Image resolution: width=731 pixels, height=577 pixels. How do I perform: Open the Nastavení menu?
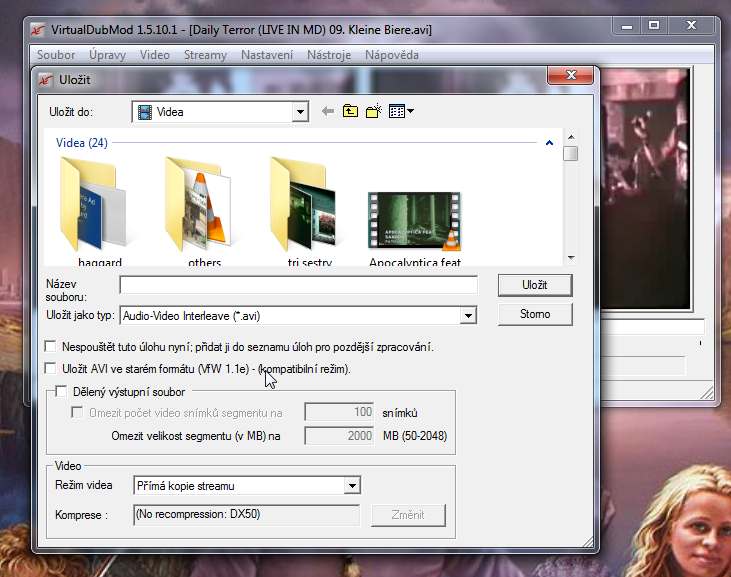tap(267, 55)
